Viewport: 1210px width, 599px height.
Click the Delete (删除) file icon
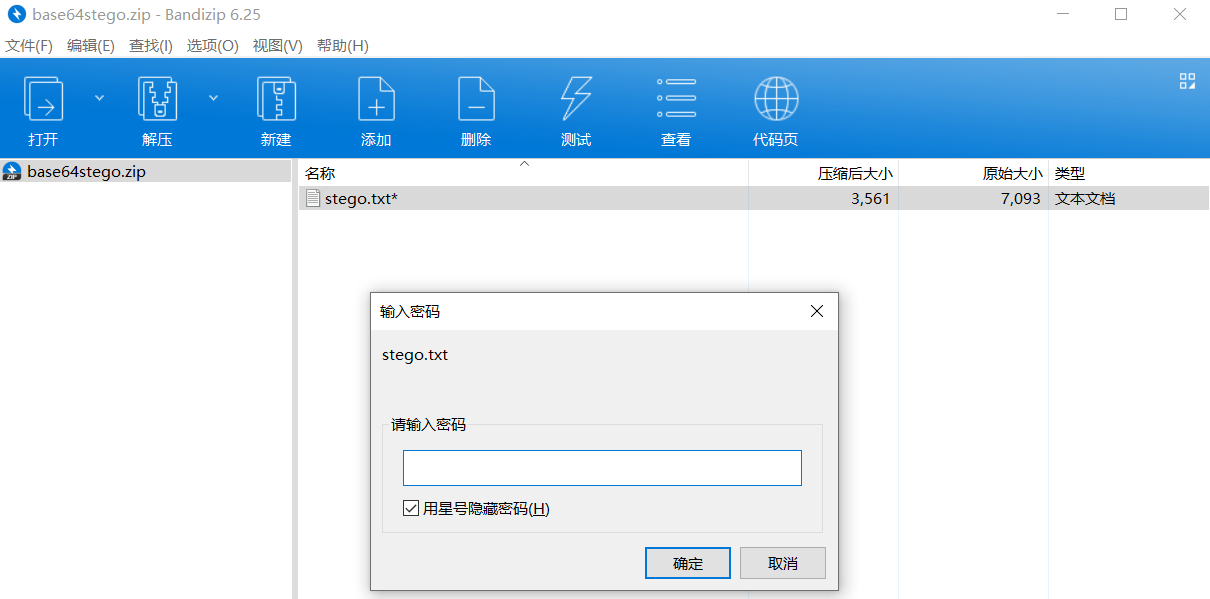tap(476, 99)
